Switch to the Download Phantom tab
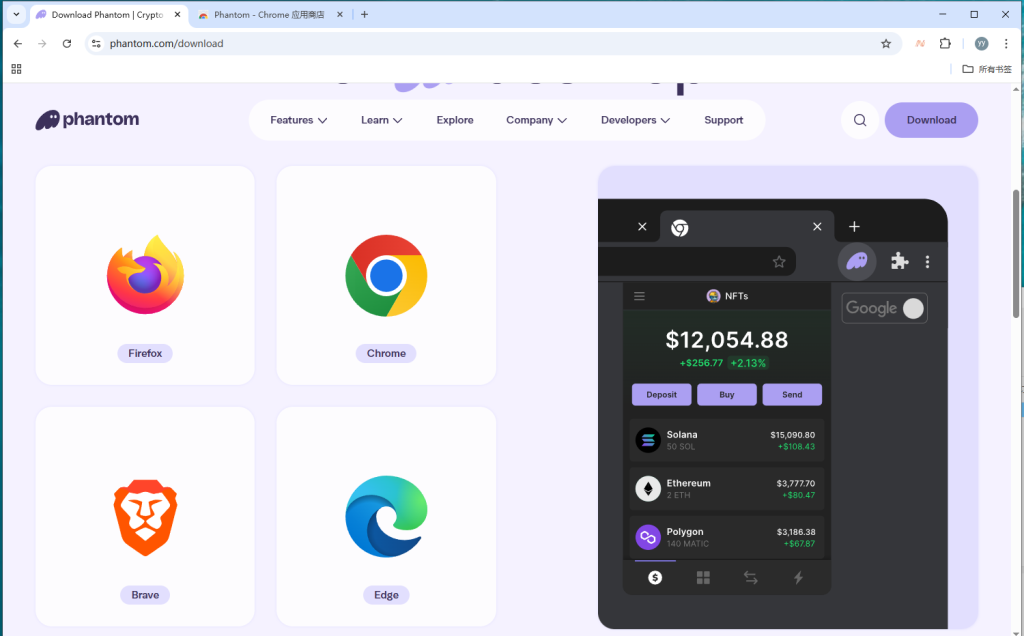1024x636 pixels. (x=108, y=14)
